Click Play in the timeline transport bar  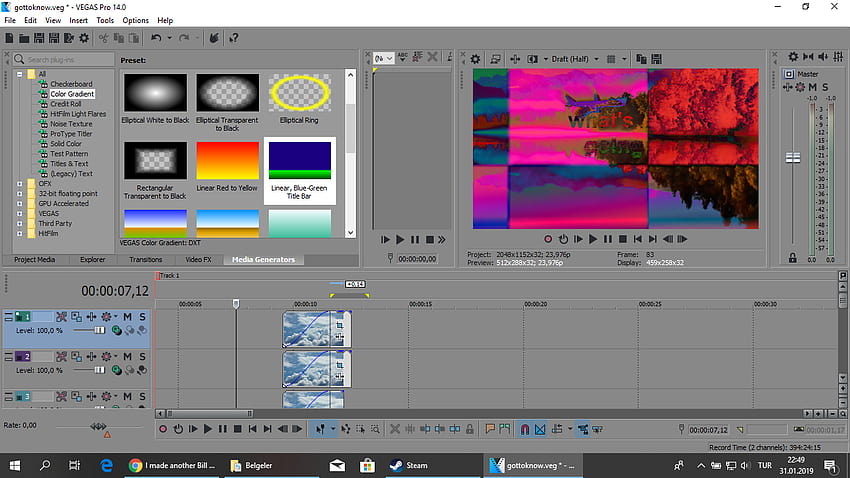pyautogui.click(x=208, y=429)
